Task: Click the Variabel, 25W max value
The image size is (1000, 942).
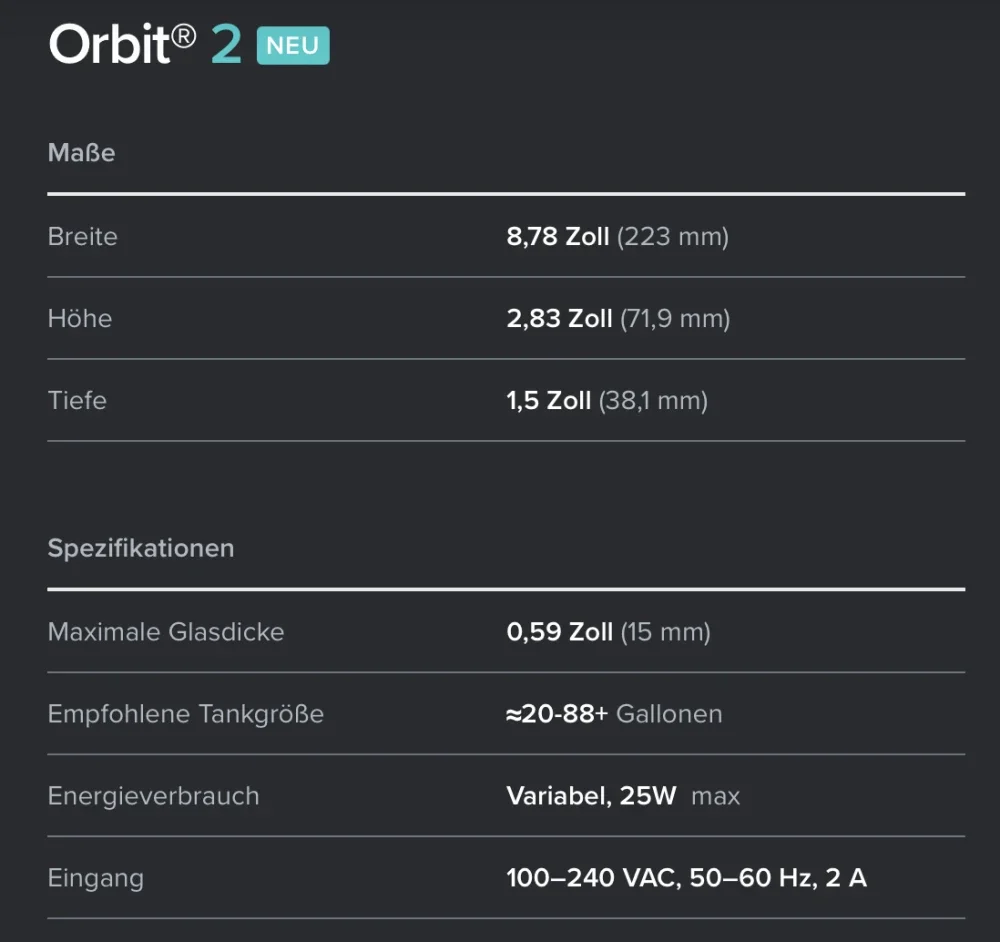Action: tap(623, 796)
